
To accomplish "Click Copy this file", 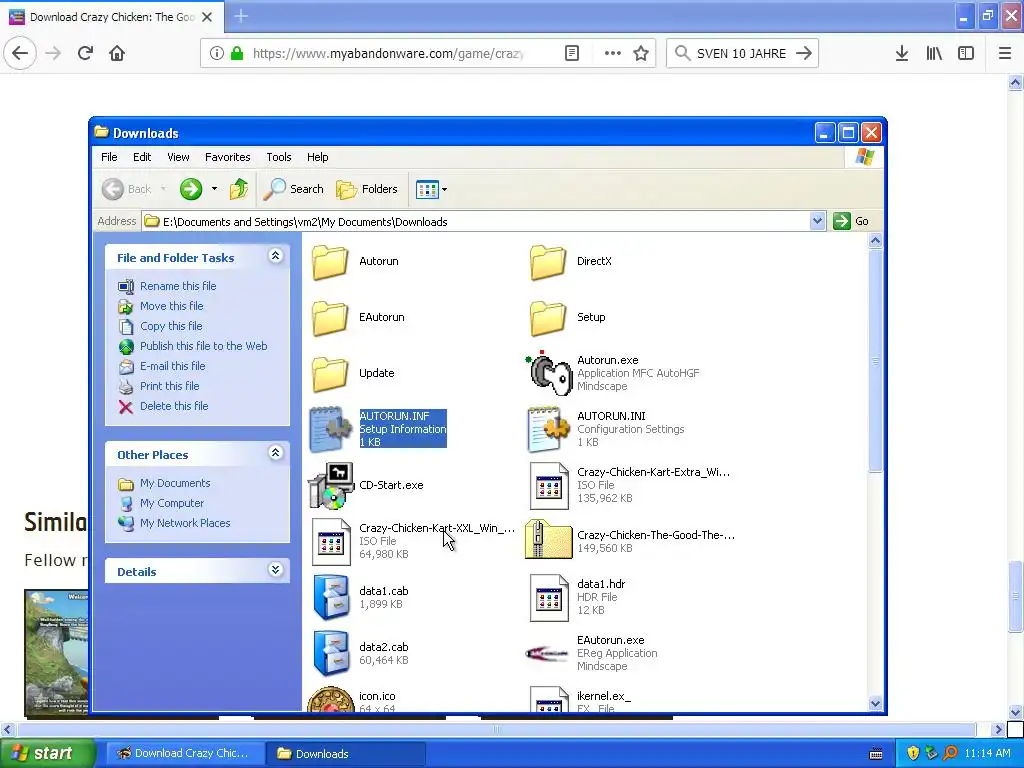I will pos(171,326).
